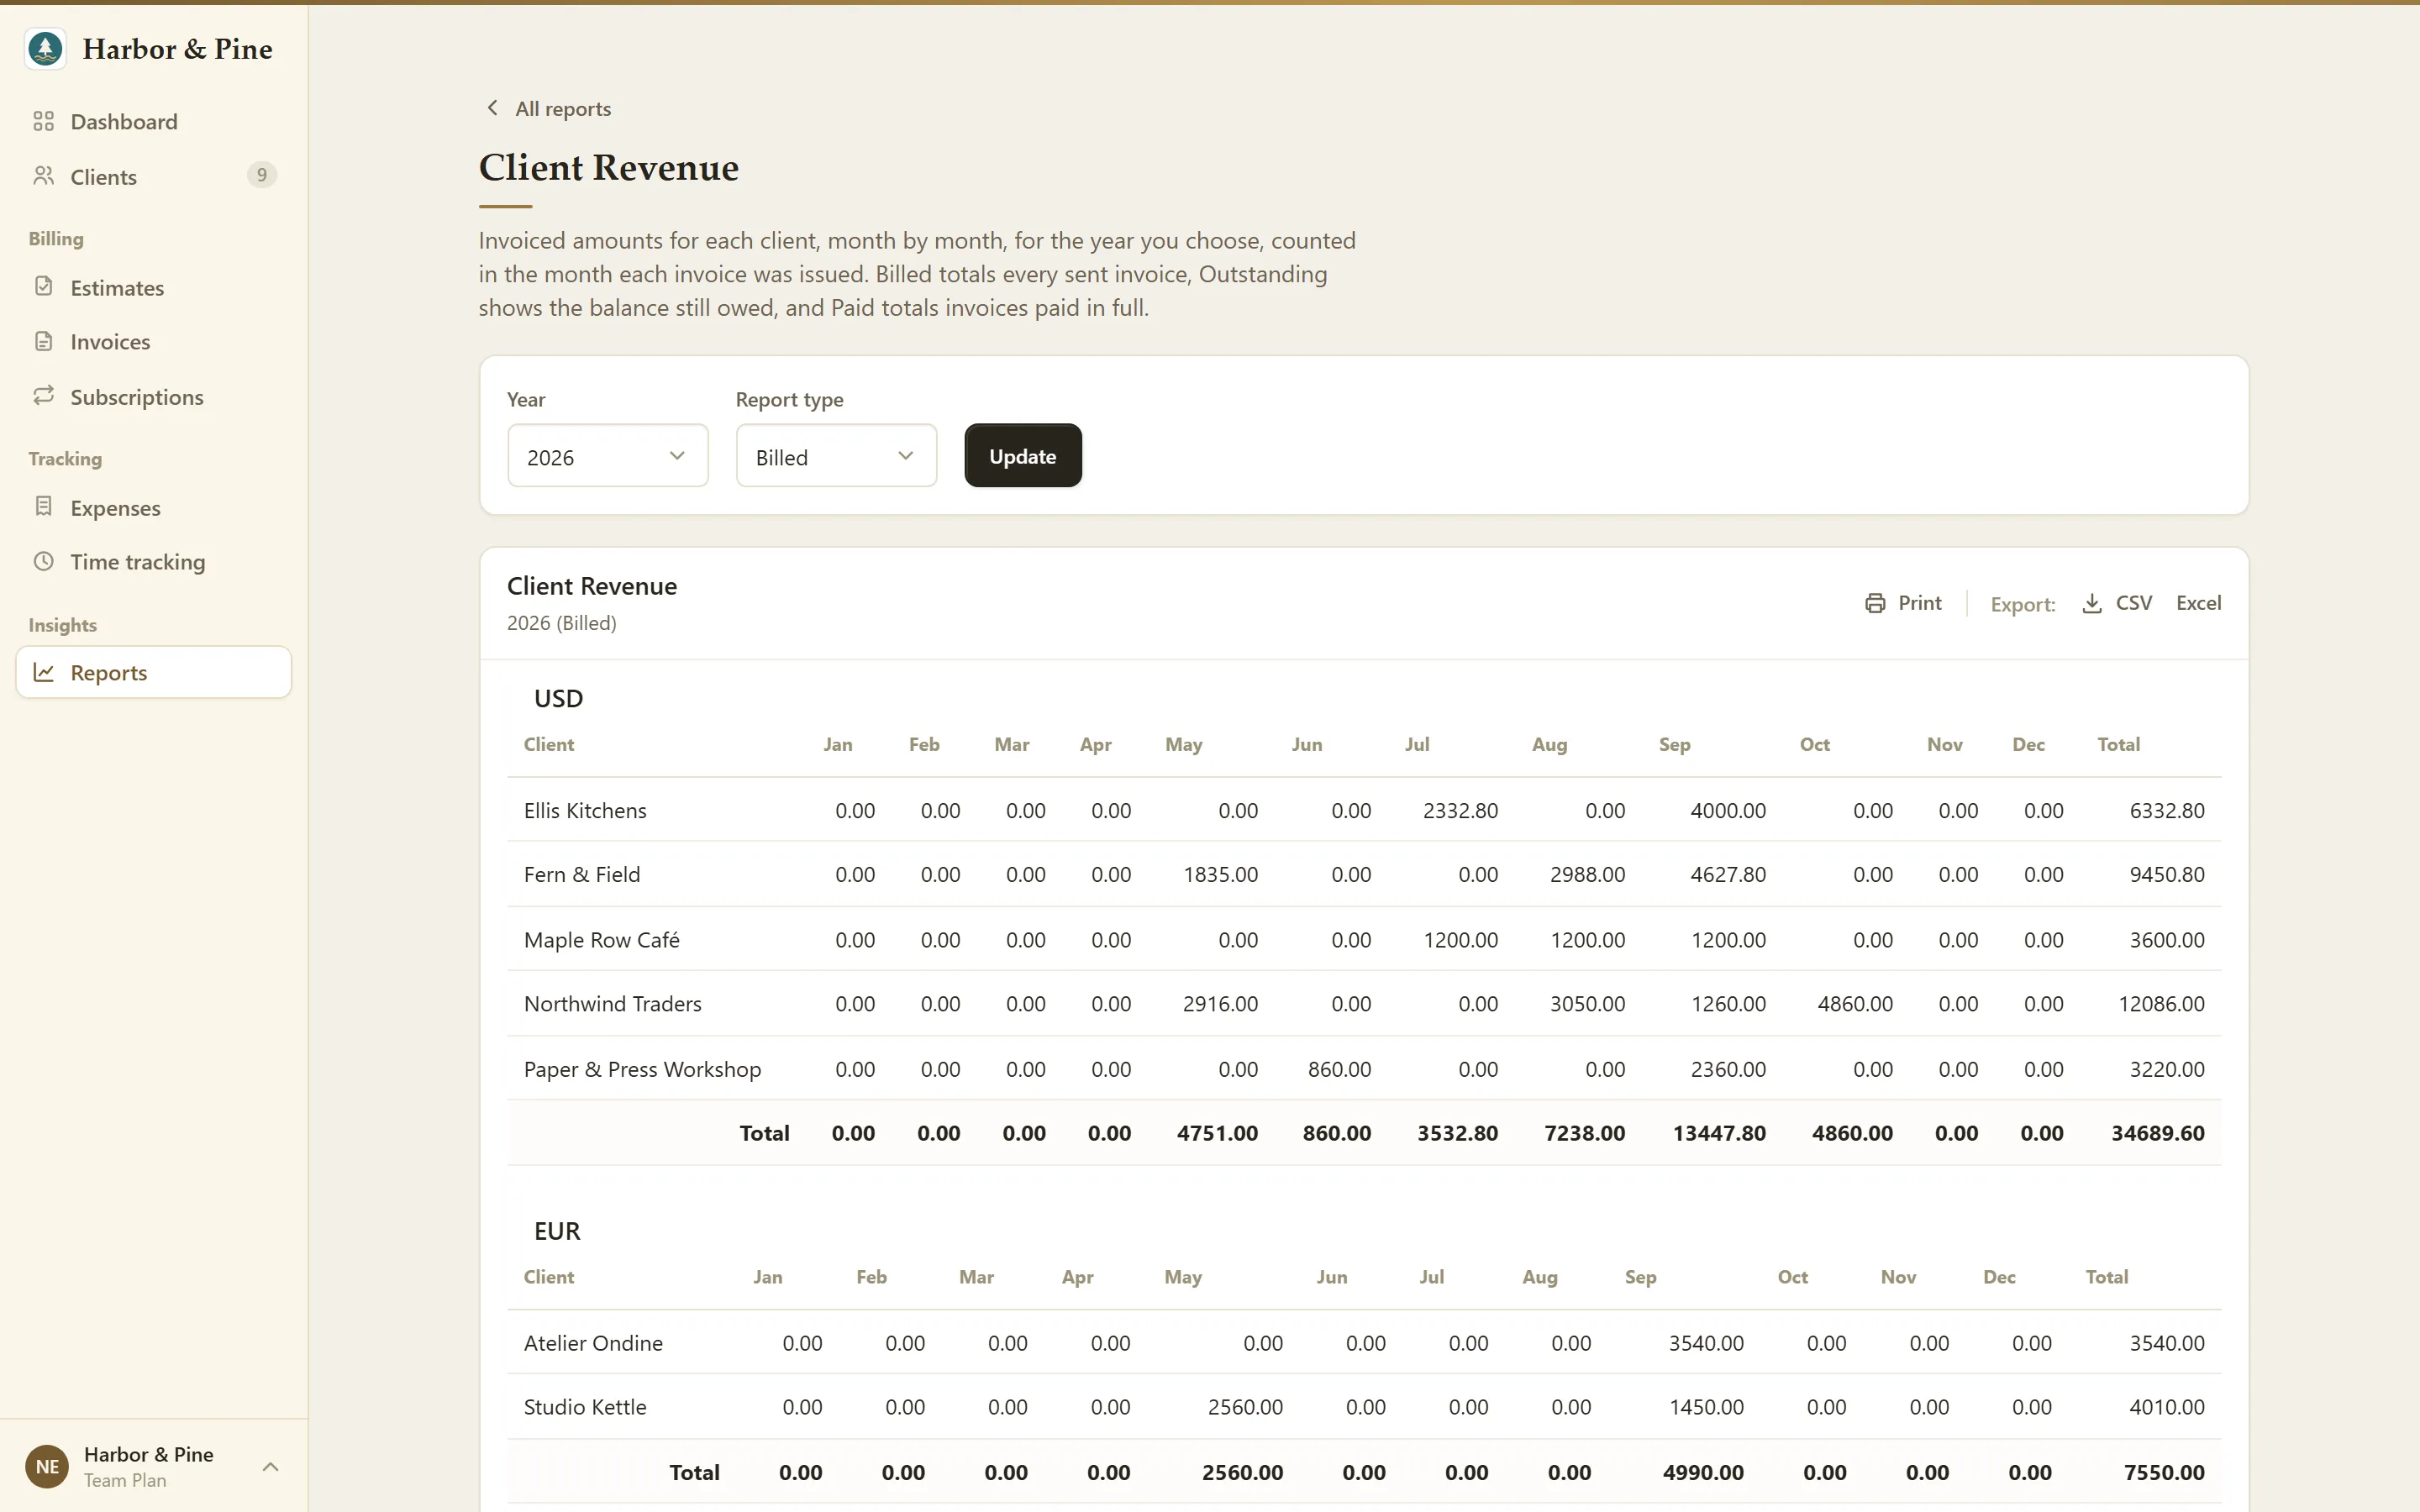Expand the Harbor & Pine Team Plan account menu

click(x=154, y=1466)
